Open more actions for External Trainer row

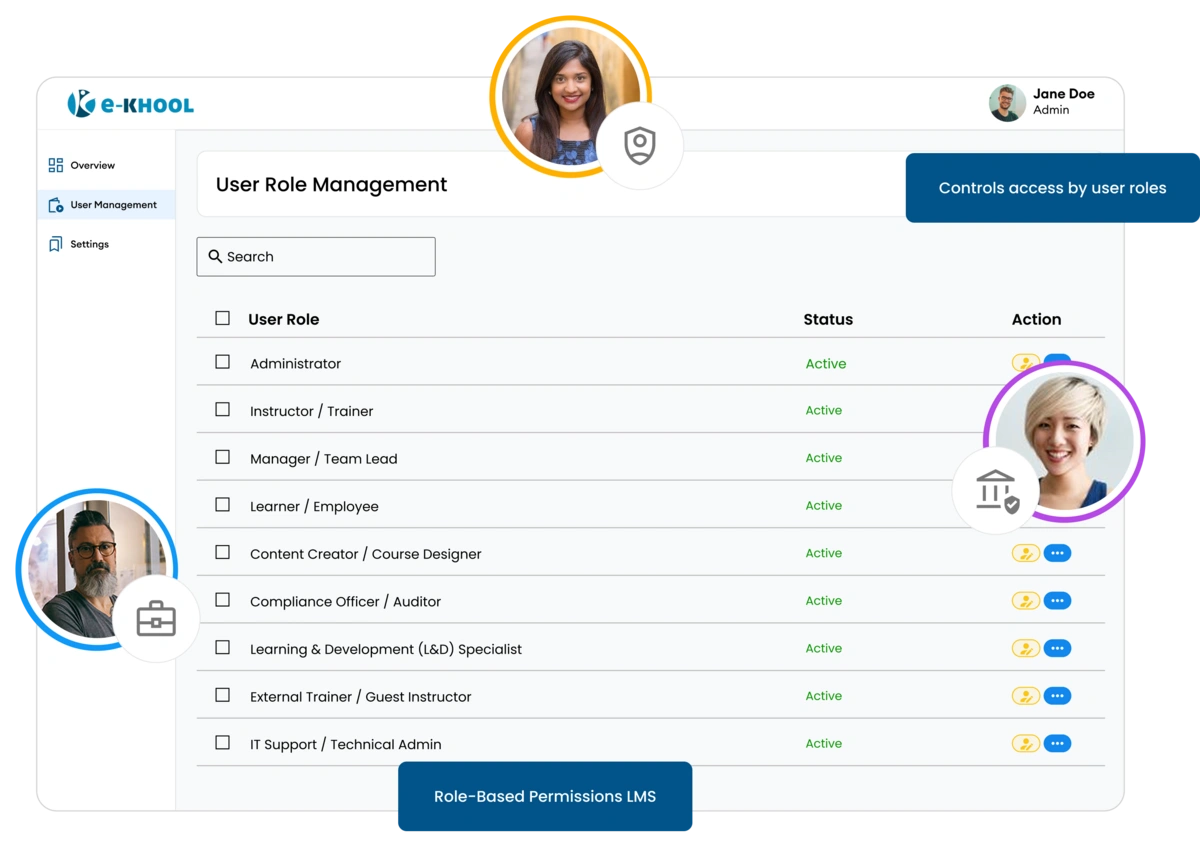coord(1057,695)
